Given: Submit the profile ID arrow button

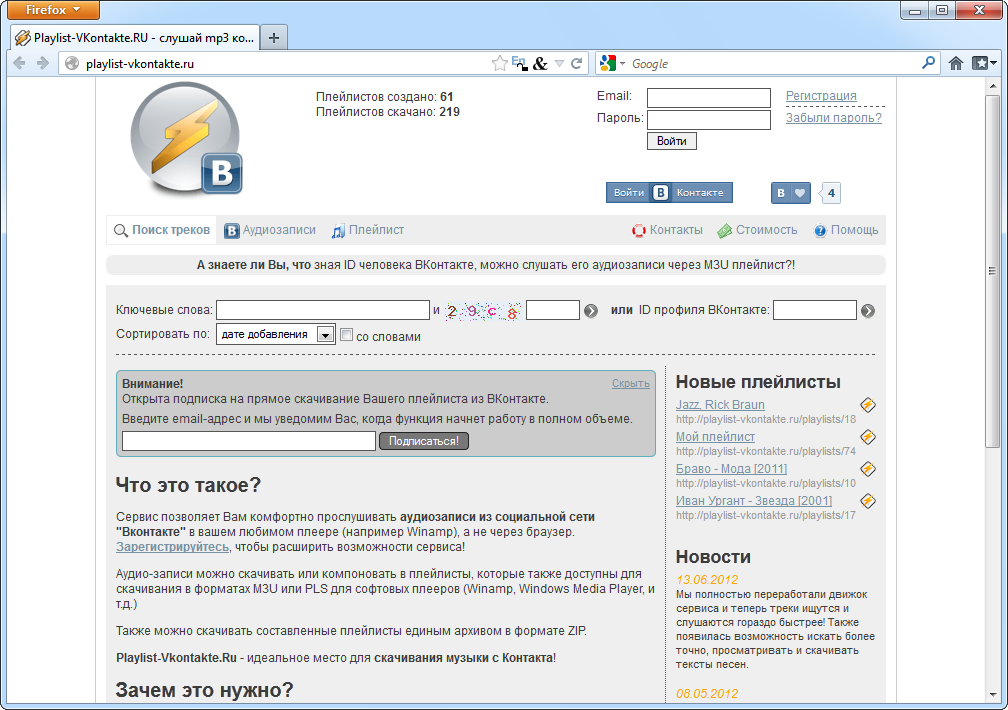Looking at the screenshot, I should click(868, 311).
